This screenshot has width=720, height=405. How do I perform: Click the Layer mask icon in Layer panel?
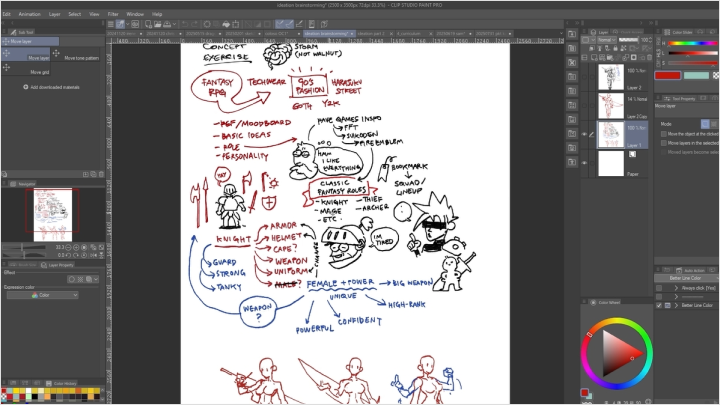634,58
